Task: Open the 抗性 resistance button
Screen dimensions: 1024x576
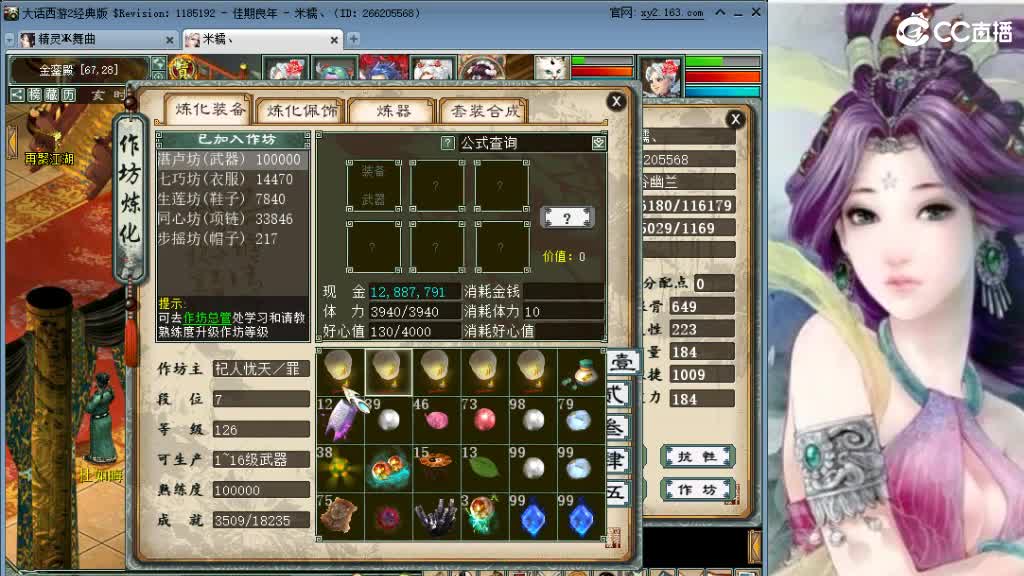Action: [697, 456]
